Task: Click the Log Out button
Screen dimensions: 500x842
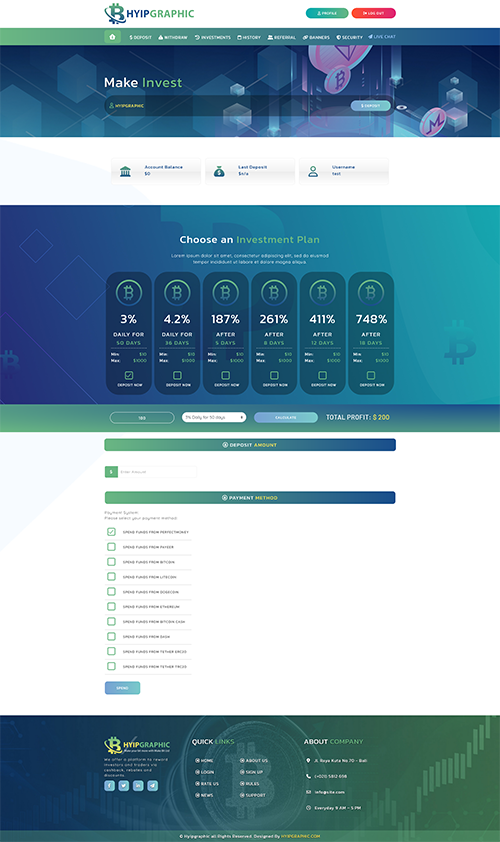Action: coord(373,13)
